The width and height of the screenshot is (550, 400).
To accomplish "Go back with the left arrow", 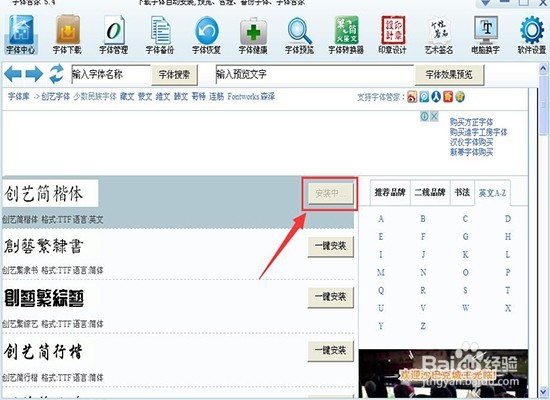I will [x=13, y=74].
